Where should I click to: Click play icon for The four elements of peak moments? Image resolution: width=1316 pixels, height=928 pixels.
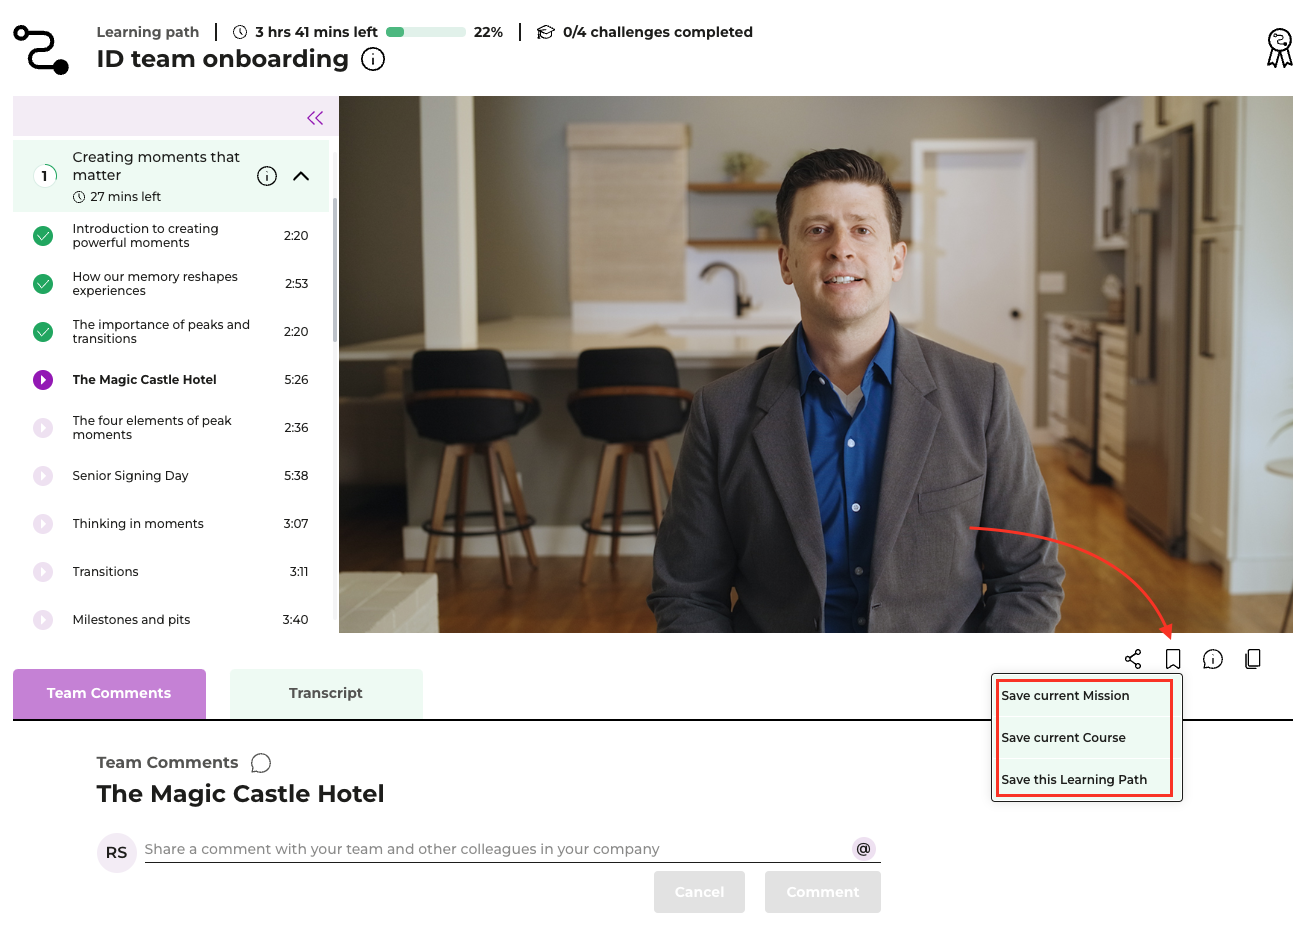point(43,428)
